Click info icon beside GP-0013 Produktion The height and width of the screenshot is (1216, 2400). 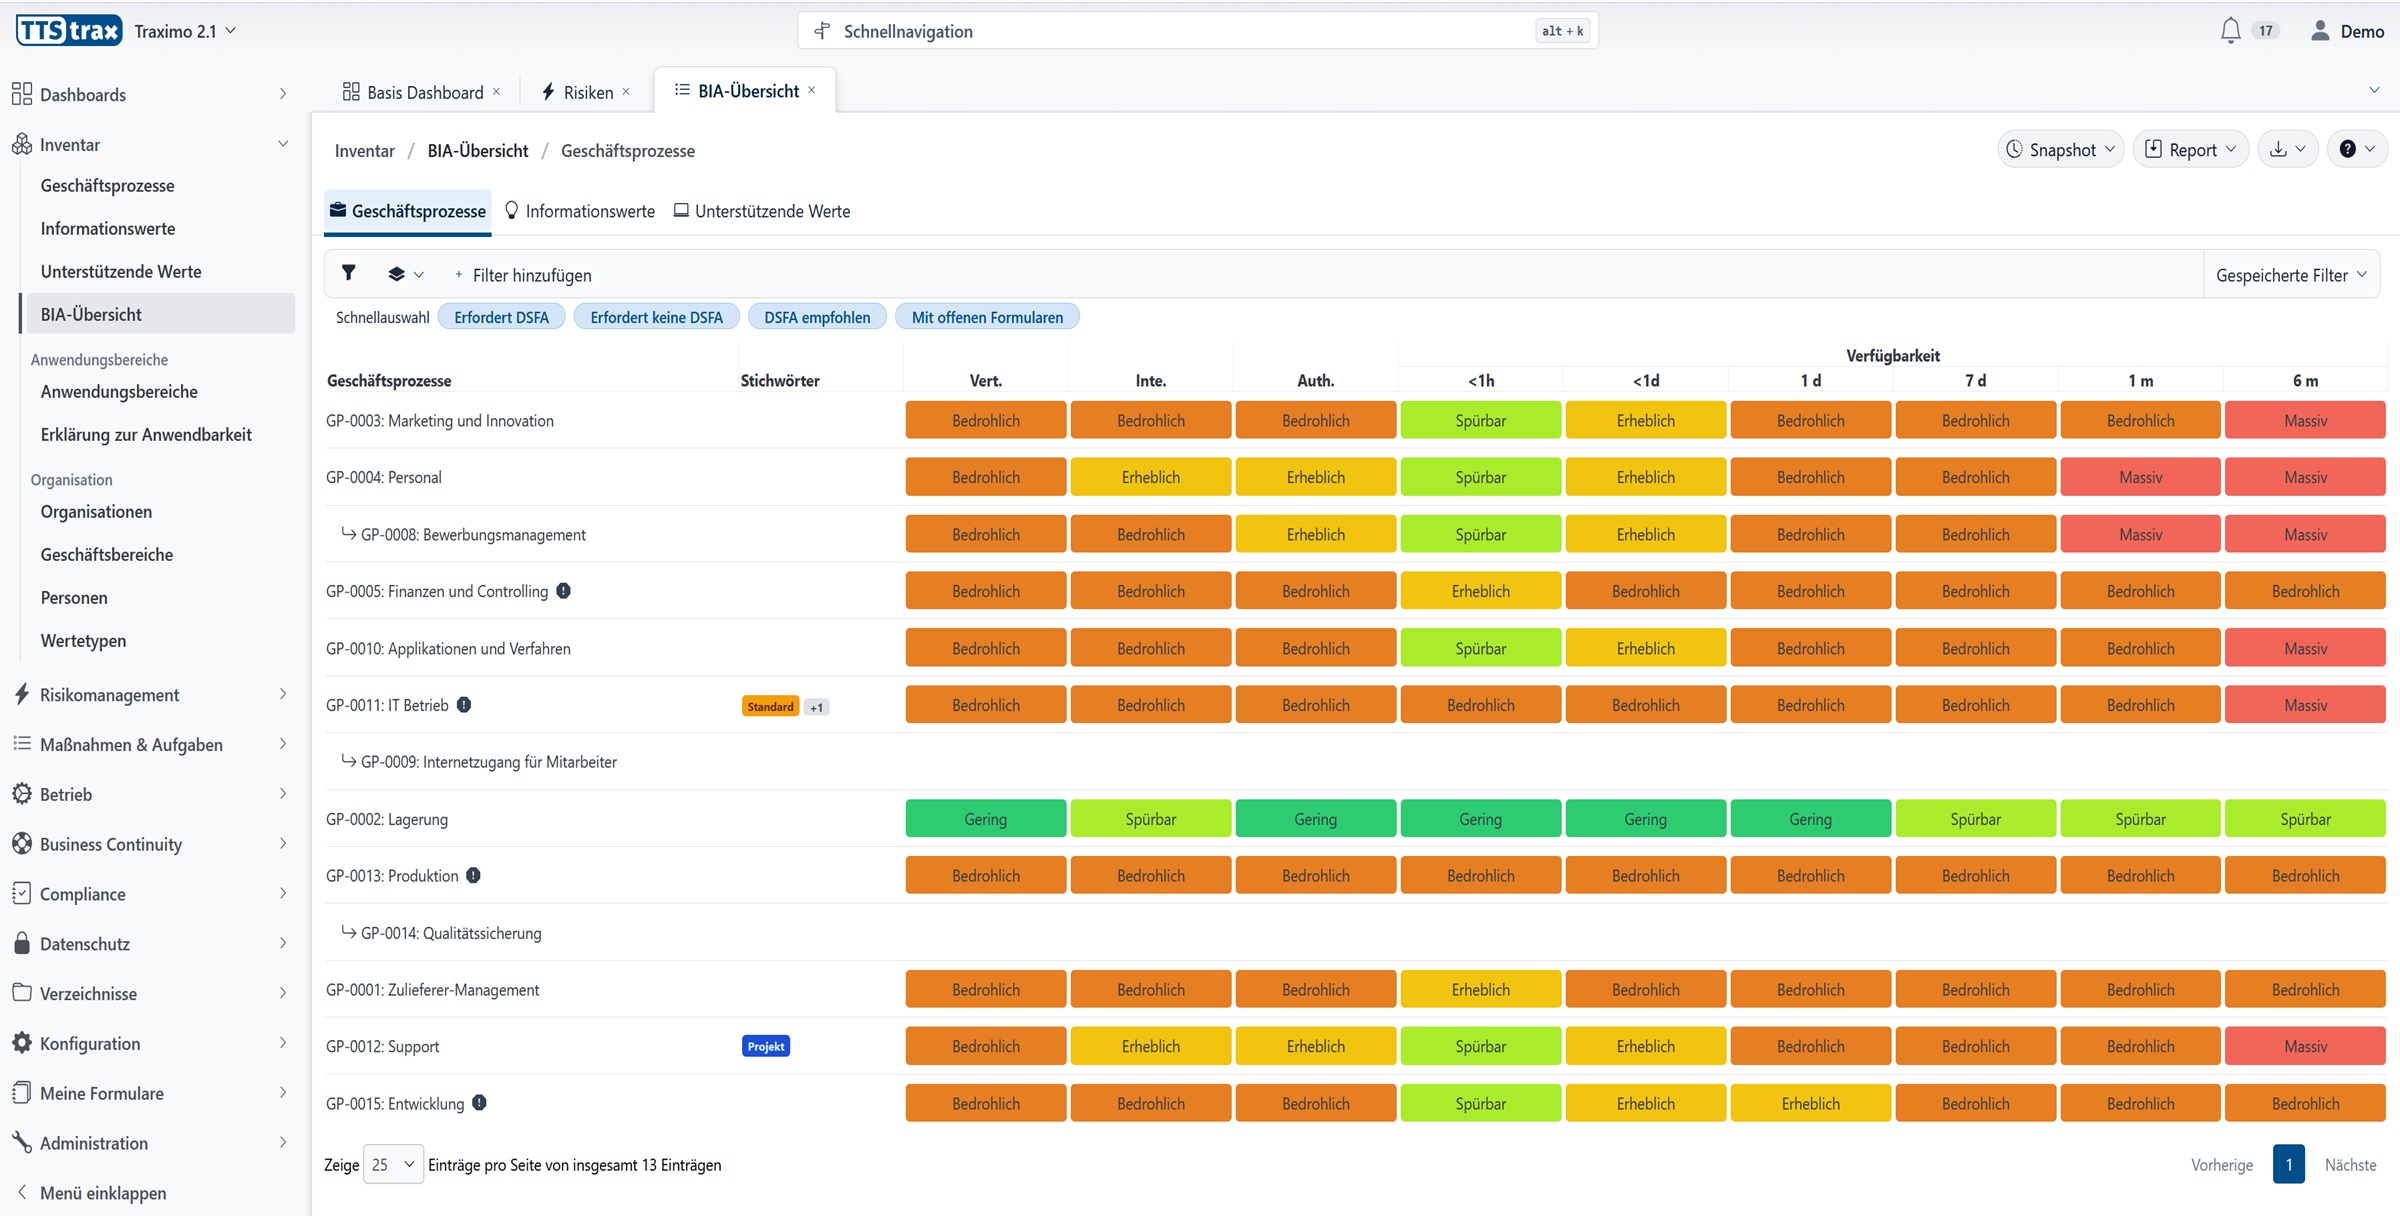[474, 875]
